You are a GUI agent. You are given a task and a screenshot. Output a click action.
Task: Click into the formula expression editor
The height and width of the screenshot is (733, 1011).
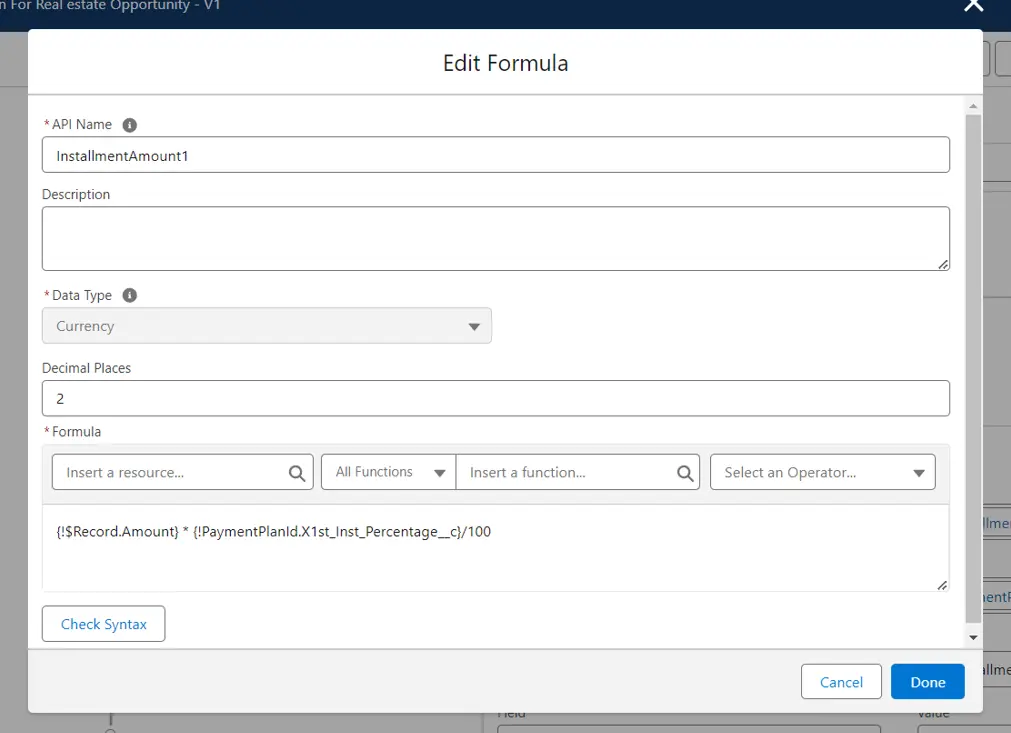[495, 548]
